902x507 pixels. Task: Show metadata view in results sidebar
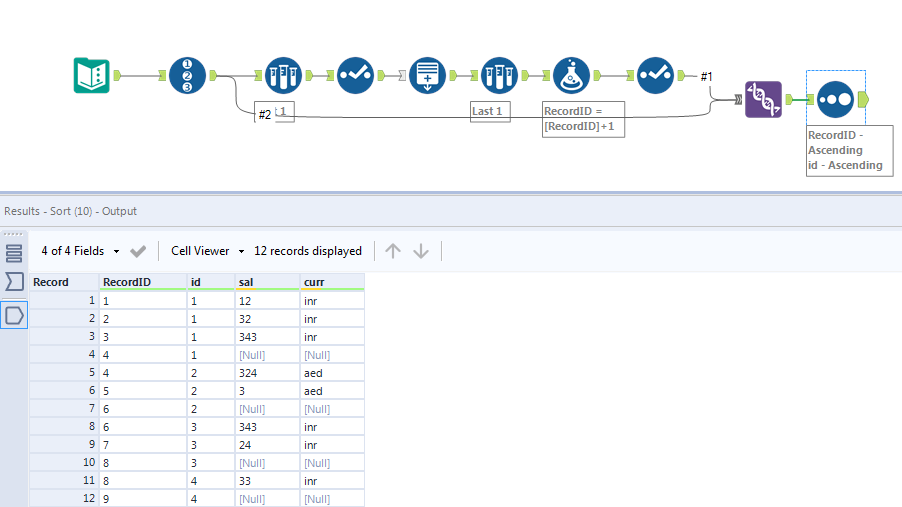pos(14,281)
